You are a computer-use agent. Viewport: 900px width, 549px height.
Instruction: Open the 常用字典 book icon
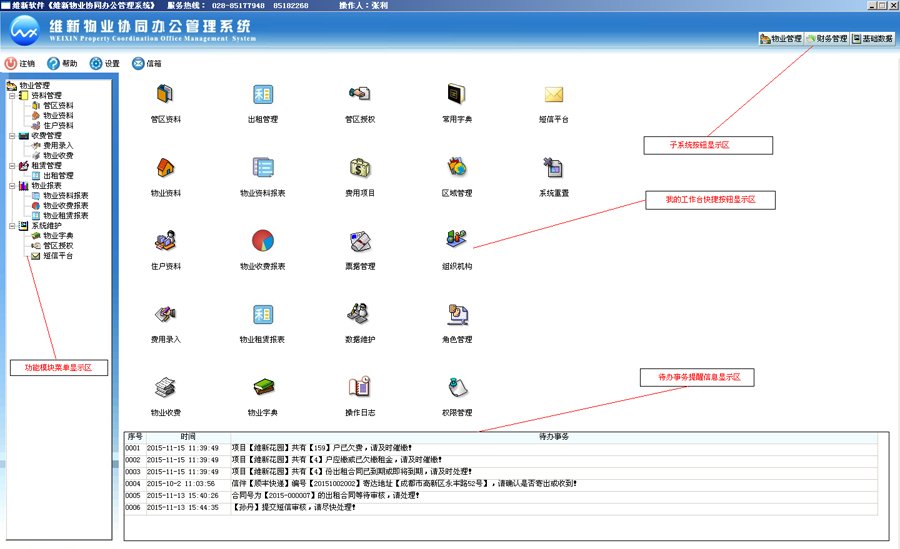click(457, 95)
